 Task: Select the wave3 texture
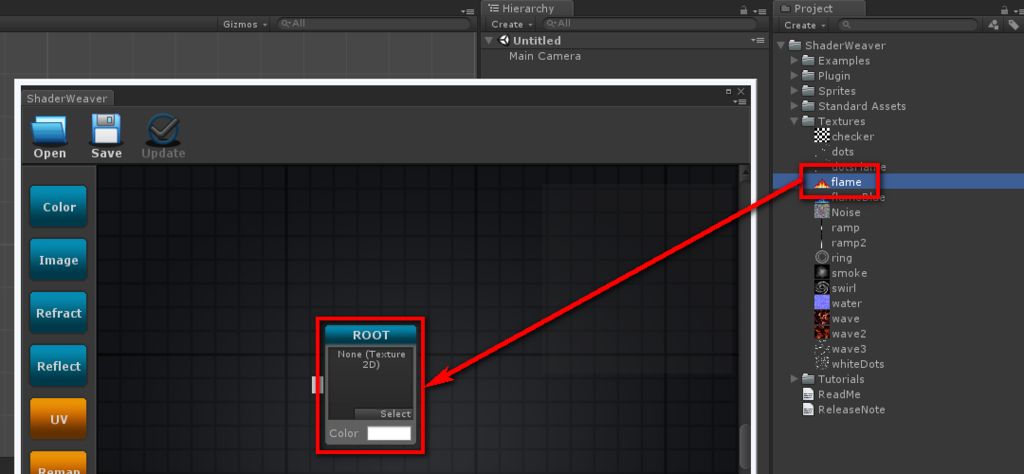(x=849, y=349)
